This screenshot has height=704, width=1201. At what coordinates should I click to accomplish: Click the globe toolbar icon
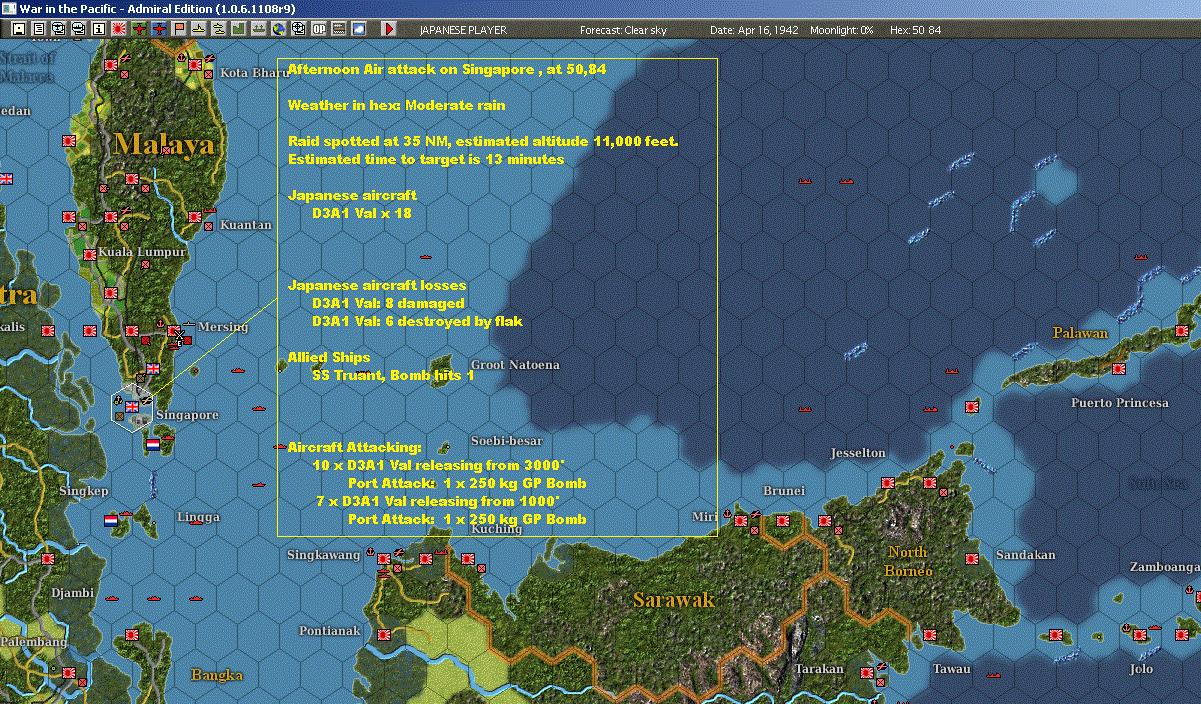click(x=279, y=29)
